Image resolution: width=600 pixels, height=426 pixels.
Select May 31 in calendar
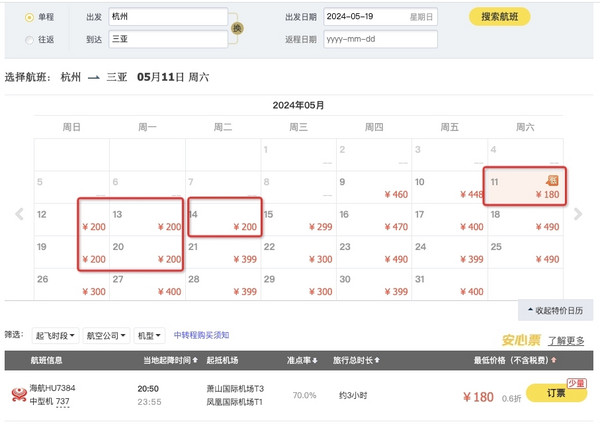tap(449, 284)
